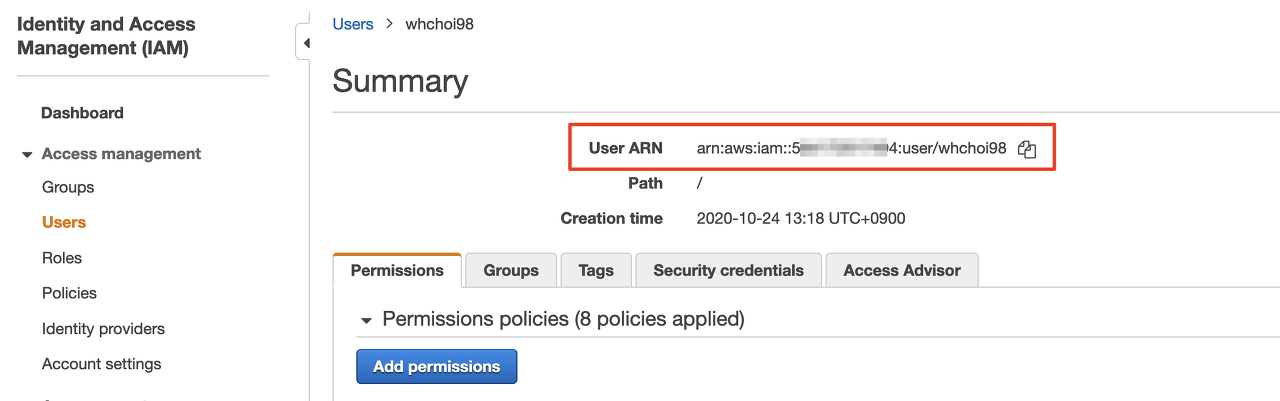Click the Add permissions button
The image size is (1280, 401).
(436, 366)
